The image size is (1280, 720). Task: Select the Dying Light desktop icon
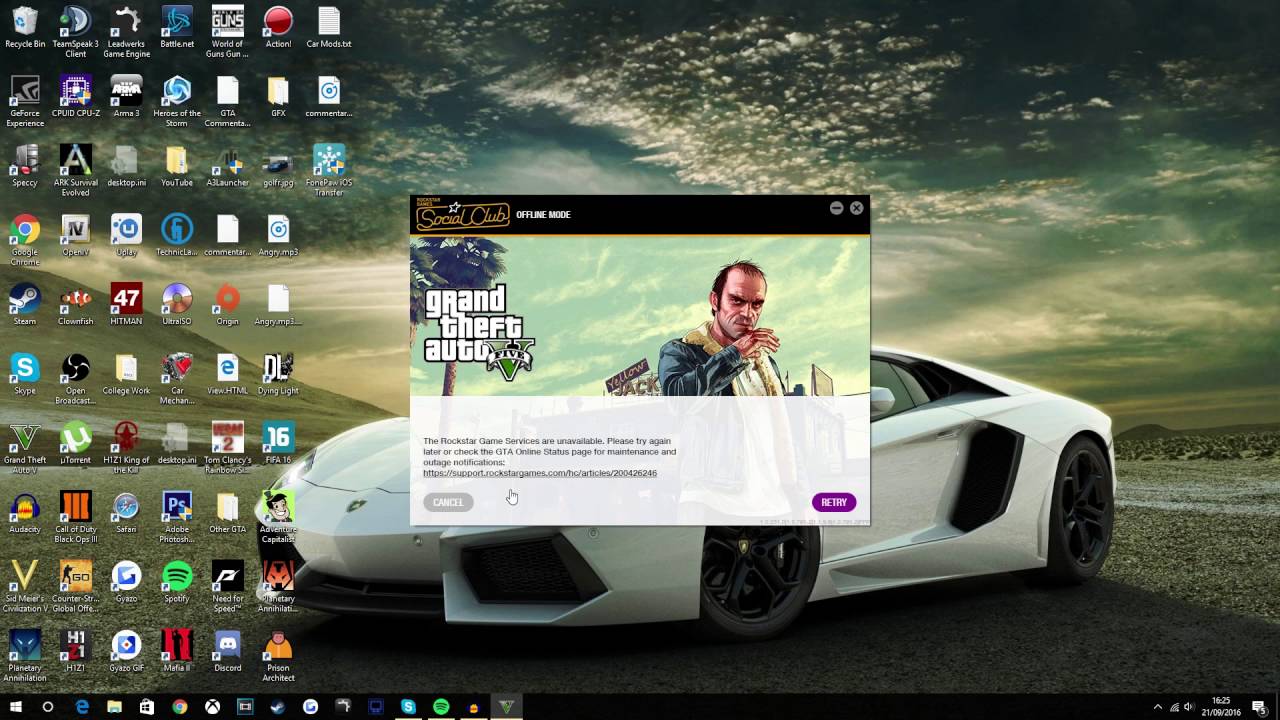[x=278, y=373]
